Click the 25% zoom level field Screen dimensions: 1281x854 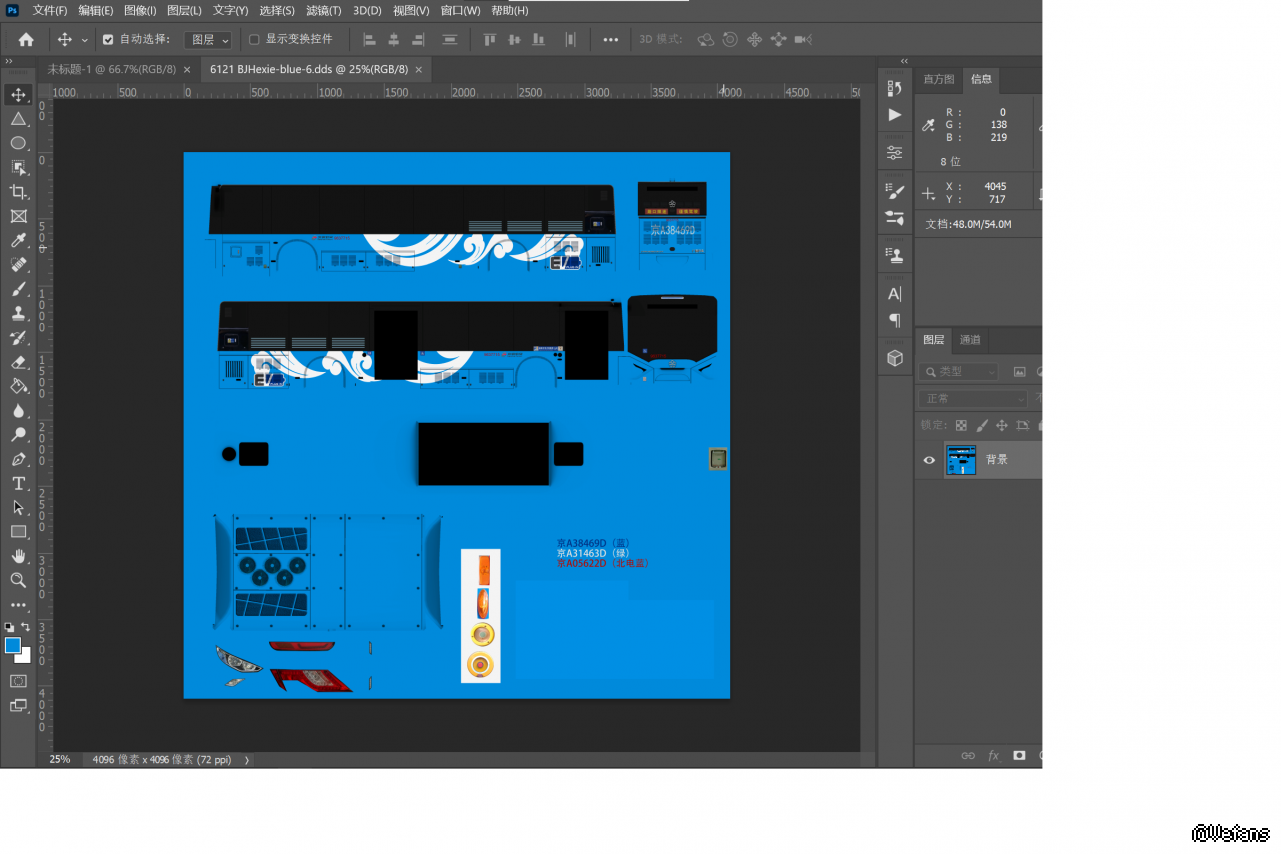[x=61, y=759]
